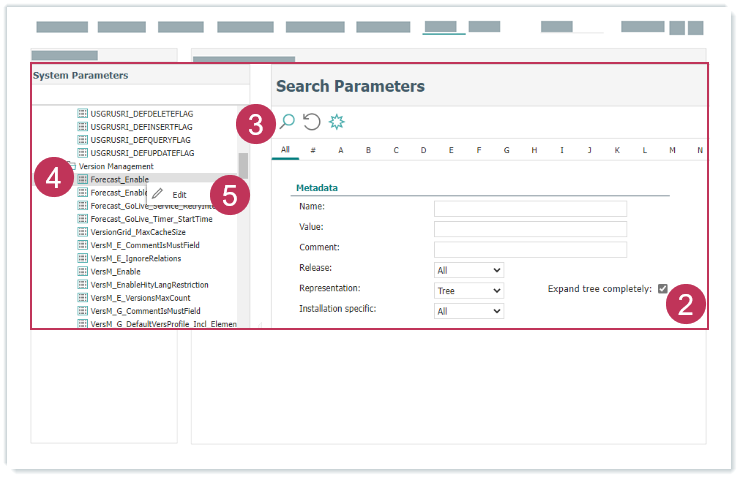This screenshot has width=741, height=479.
Task: Select the Forecast_GoLive_Timer_StartTime parameter
Action: click(151, 219)
